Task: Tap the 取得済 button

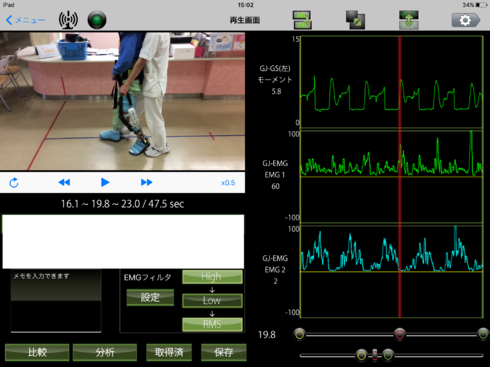Action: point(169,352)
